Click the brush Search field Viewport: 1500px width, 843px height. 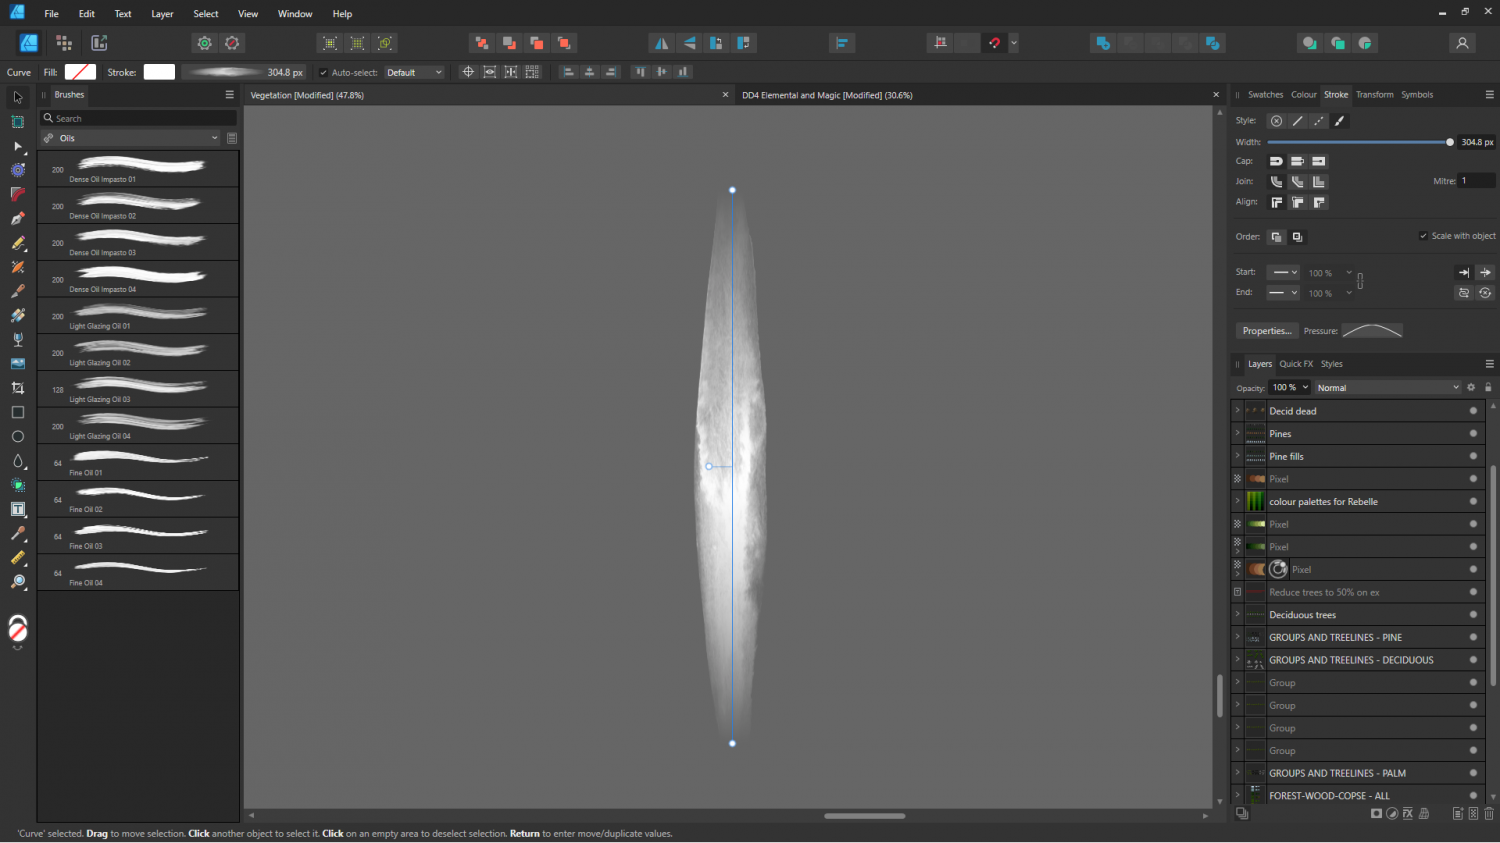[140, 118]
